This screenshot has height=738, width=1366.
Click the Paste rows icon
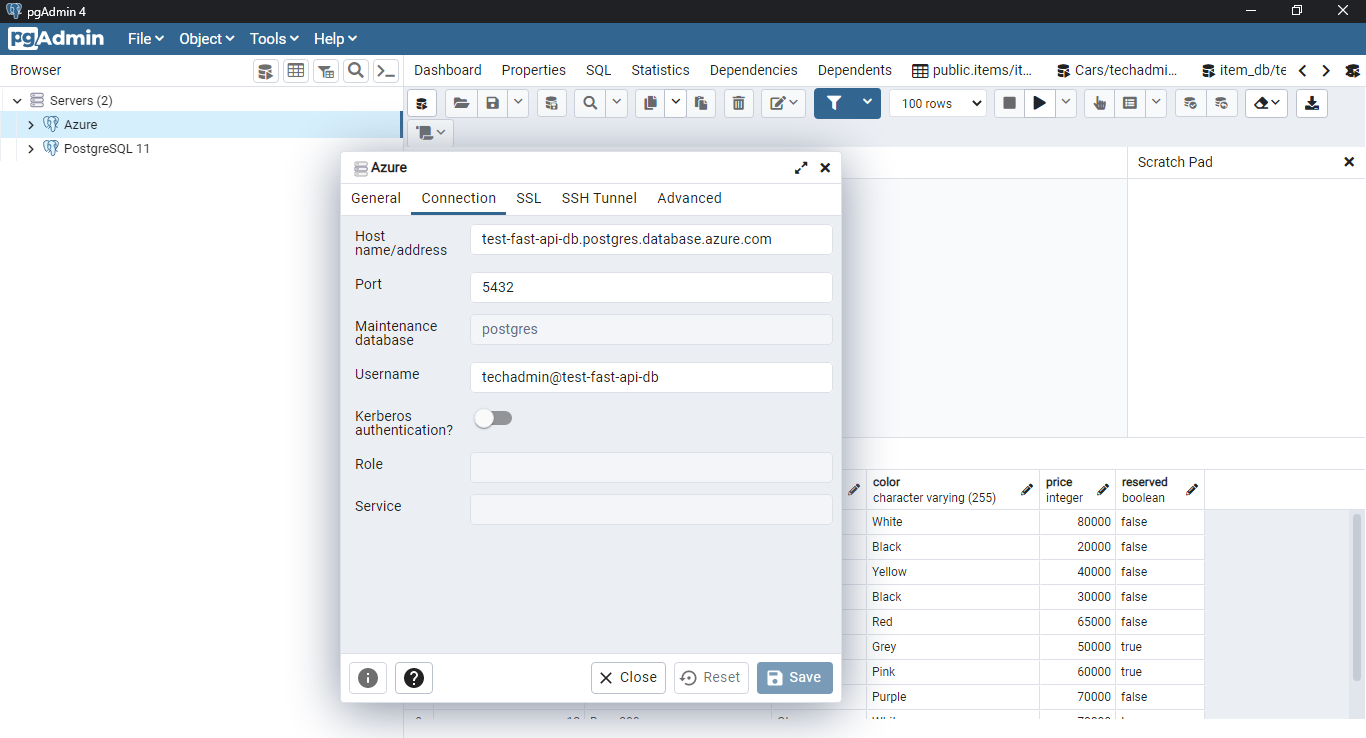pyautogui.click(x=701, y=103)
